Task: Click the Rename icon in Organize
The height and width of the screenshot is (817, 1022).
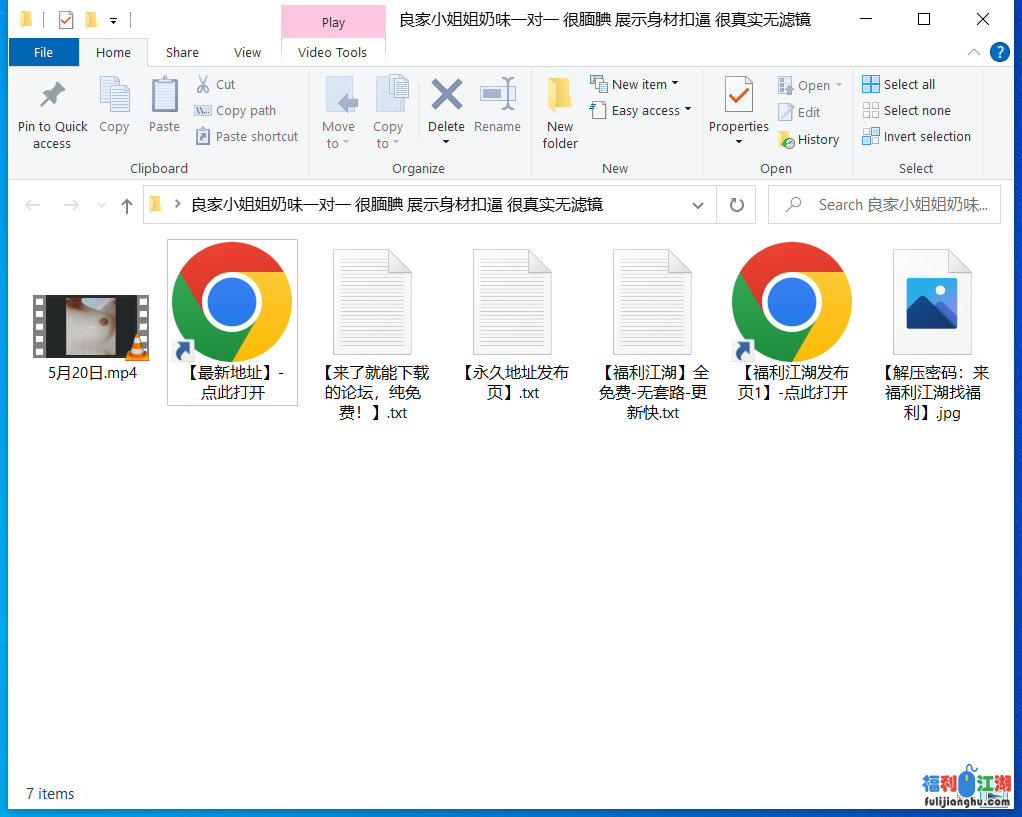Action: tap(497, 96)
